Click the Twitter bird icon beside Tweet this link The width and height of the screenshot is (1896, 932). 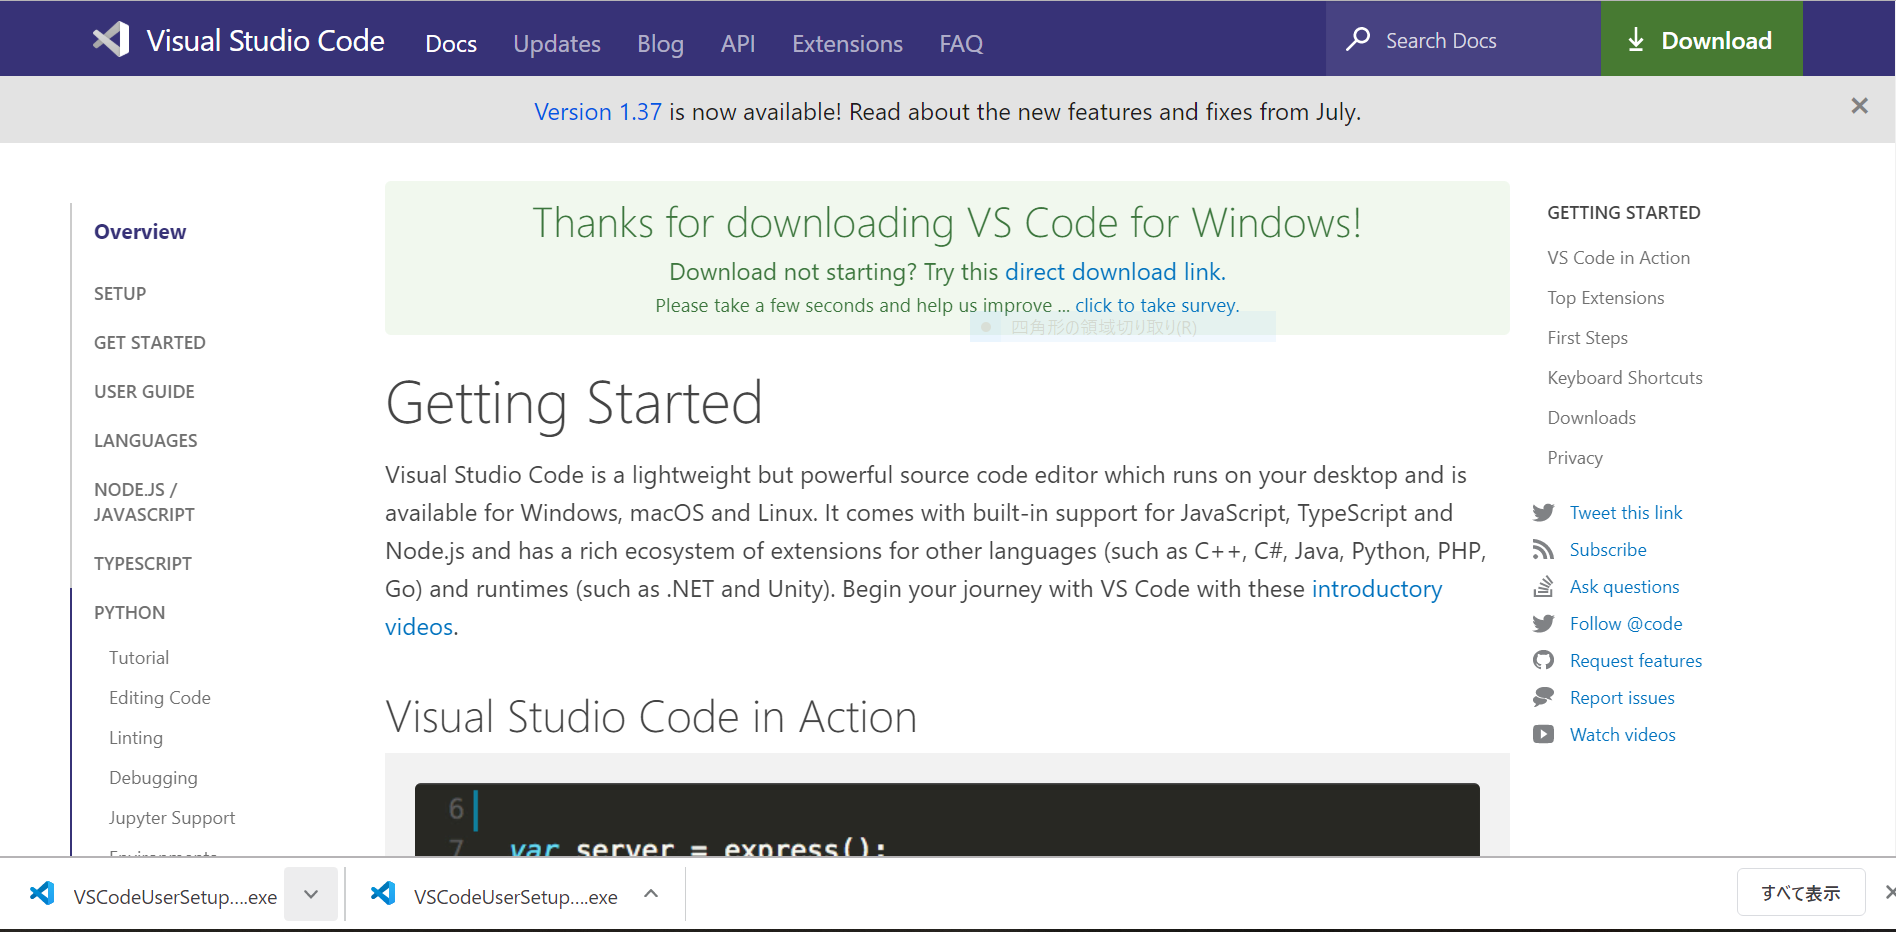pos(1543,513)
